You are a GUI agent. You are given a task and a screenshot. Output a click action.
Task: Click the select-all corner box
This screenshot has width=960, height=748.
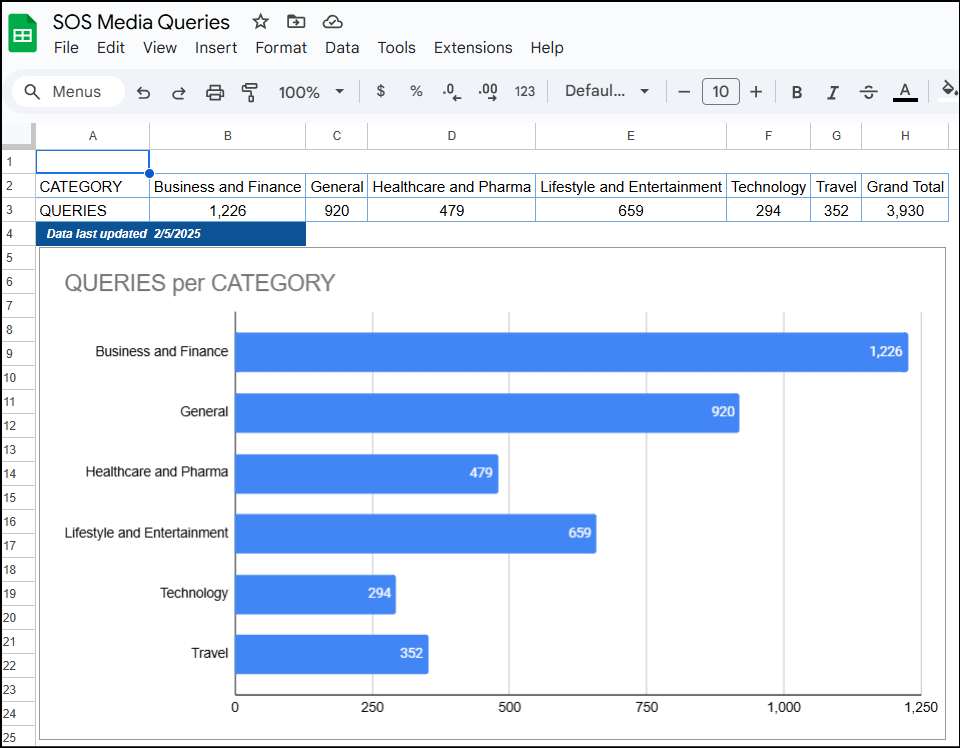coord(18,136)
